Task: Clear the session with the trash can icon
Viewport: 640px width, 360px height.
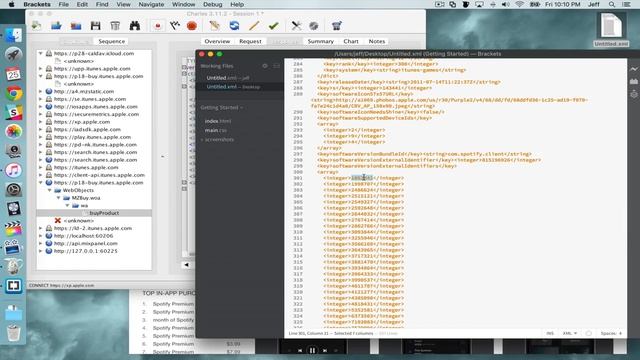Action: (x=115, y=26)
